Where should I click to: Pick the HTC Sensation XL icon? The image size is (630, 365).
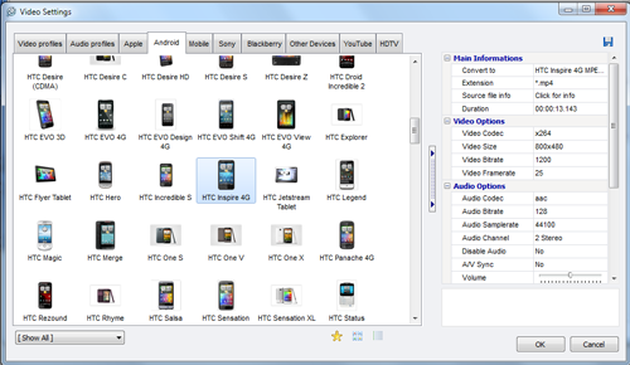pyautogui.click(x=286, y=296)
